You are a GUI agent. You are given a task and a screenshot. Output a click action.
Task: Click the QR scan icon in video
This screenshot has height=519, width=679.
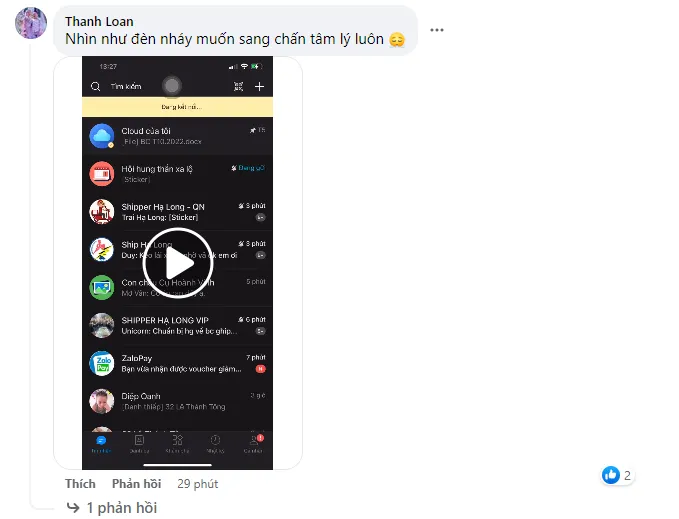[239, 87]
